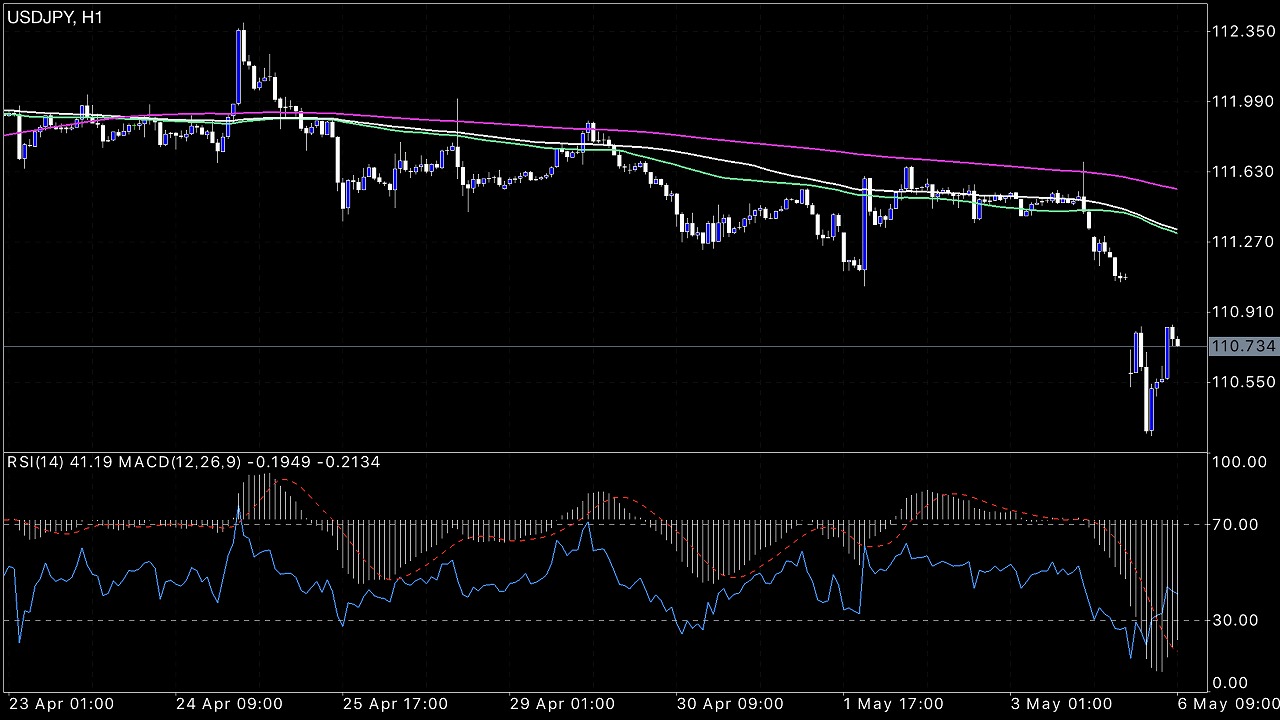1280x720 pixels.
Task: Select the current price tag 110.734
Action: [x=1242, y=346]
